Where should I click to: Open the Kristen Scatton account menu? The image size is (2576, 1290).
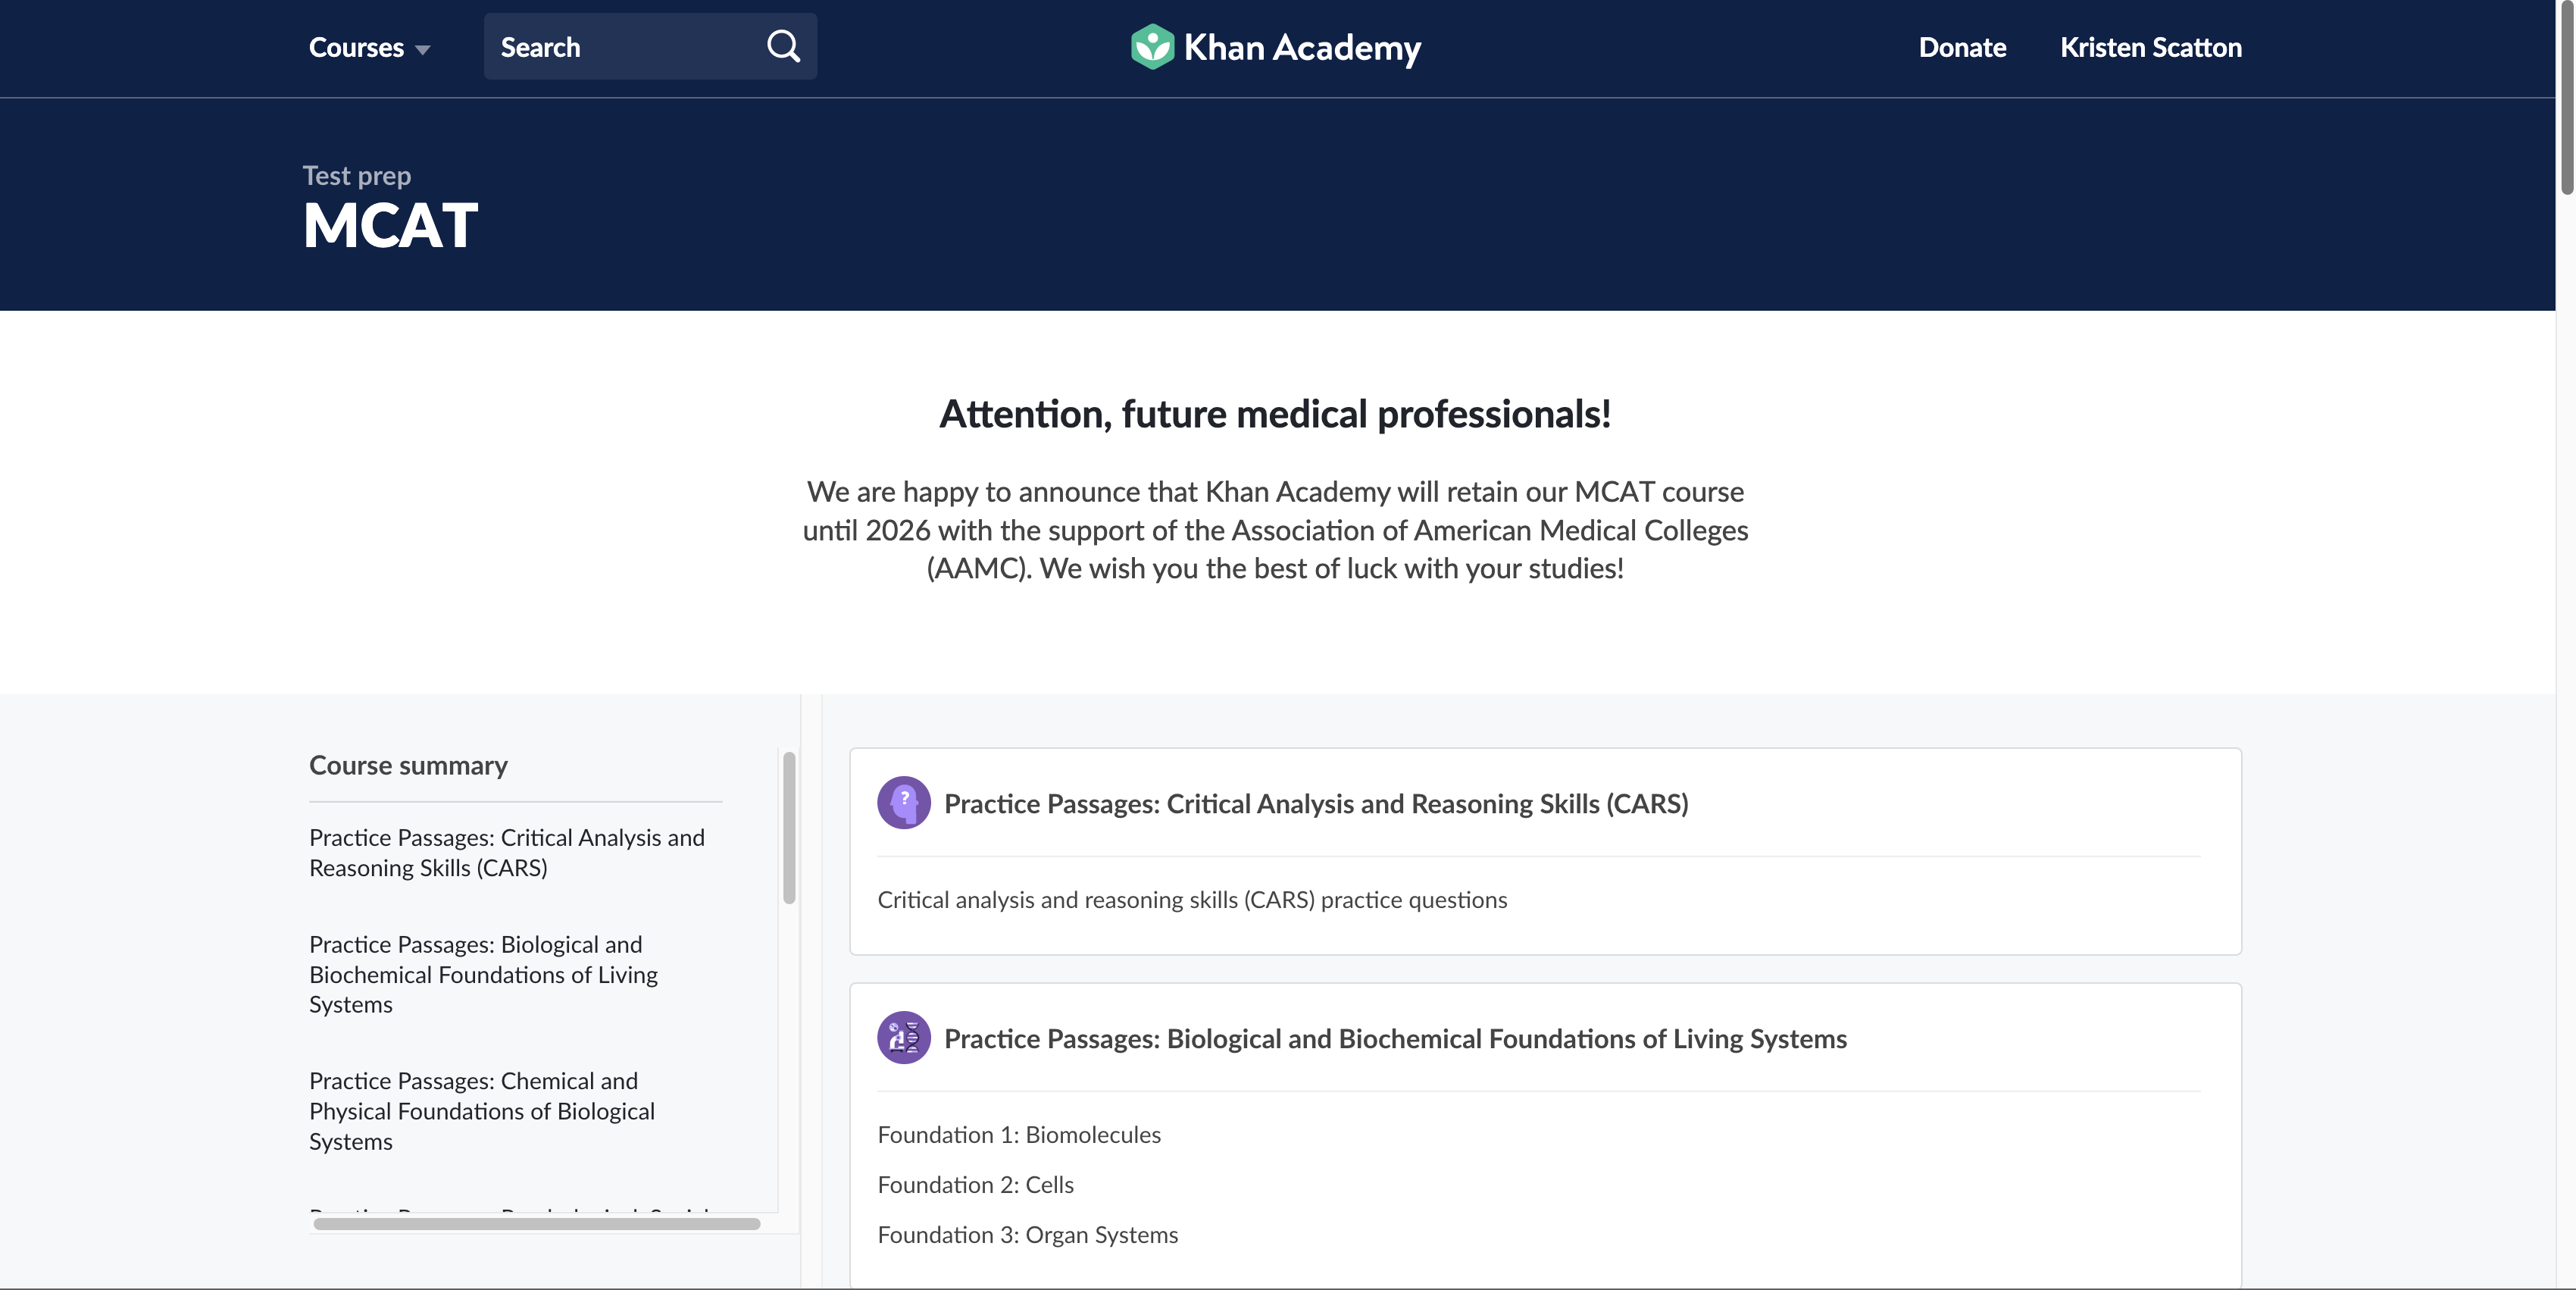(2150, 47)
